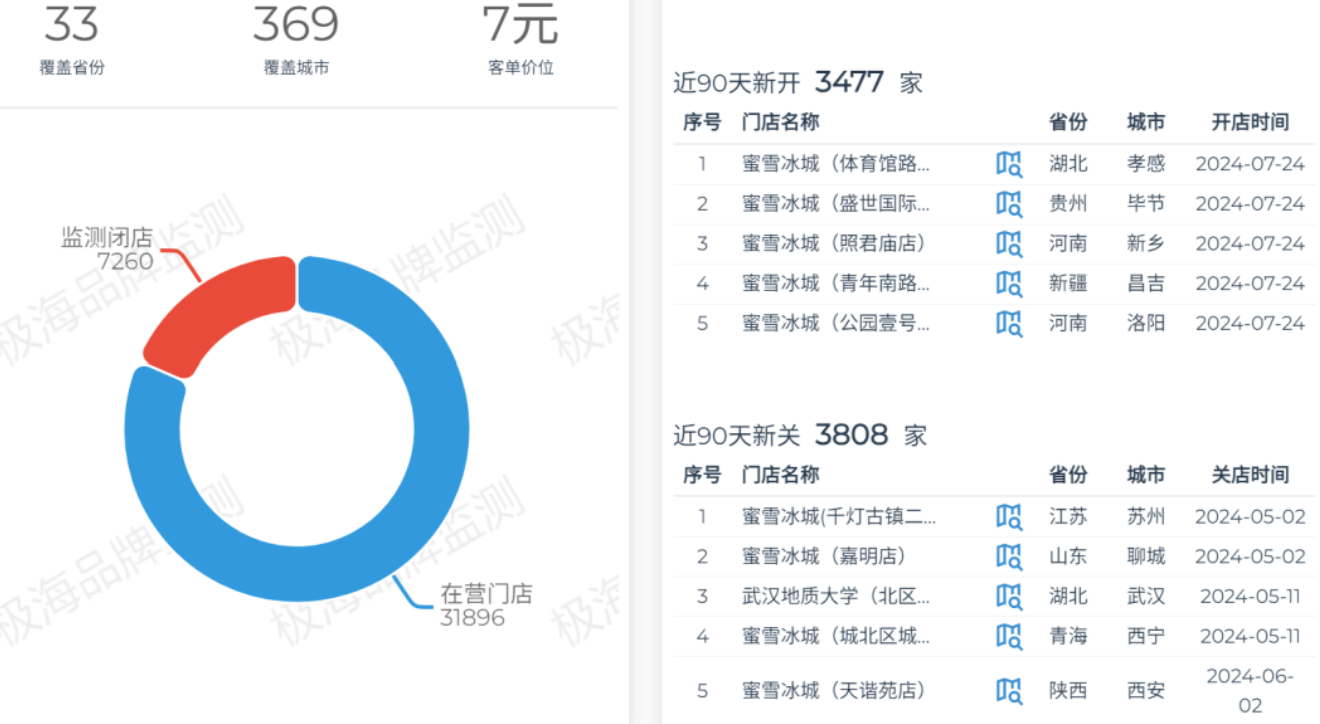This screenshot has height=724, width=1320.
Task: Open map locator for 体育馆路 store
Action: 1009,164
